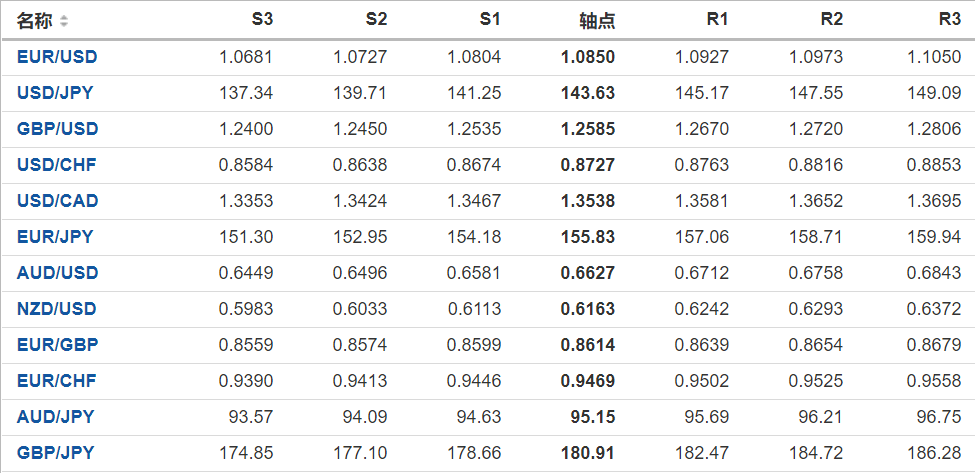This screenshot has width=975, height=473.
Task: Click the USD/CAD pair link
Action: tap(57, 201)
